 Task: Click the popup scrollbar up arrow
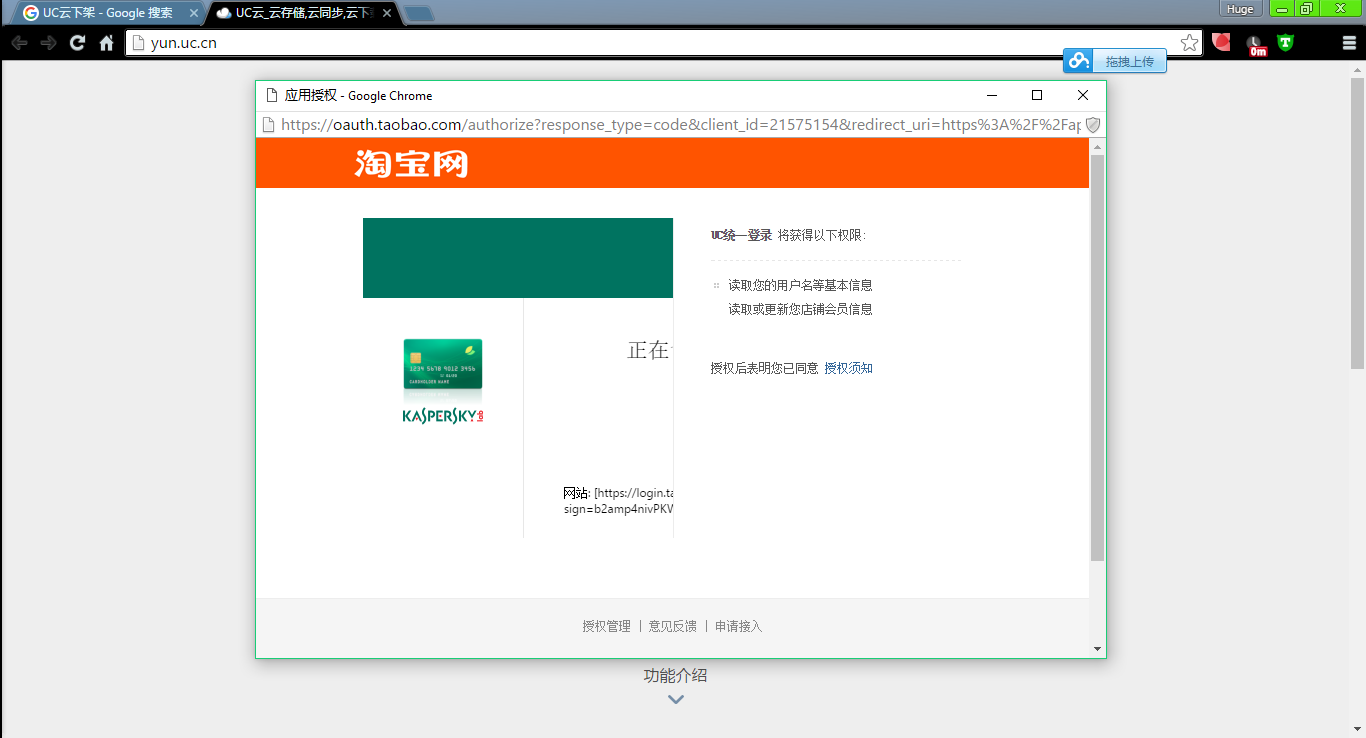(1097, 147)
